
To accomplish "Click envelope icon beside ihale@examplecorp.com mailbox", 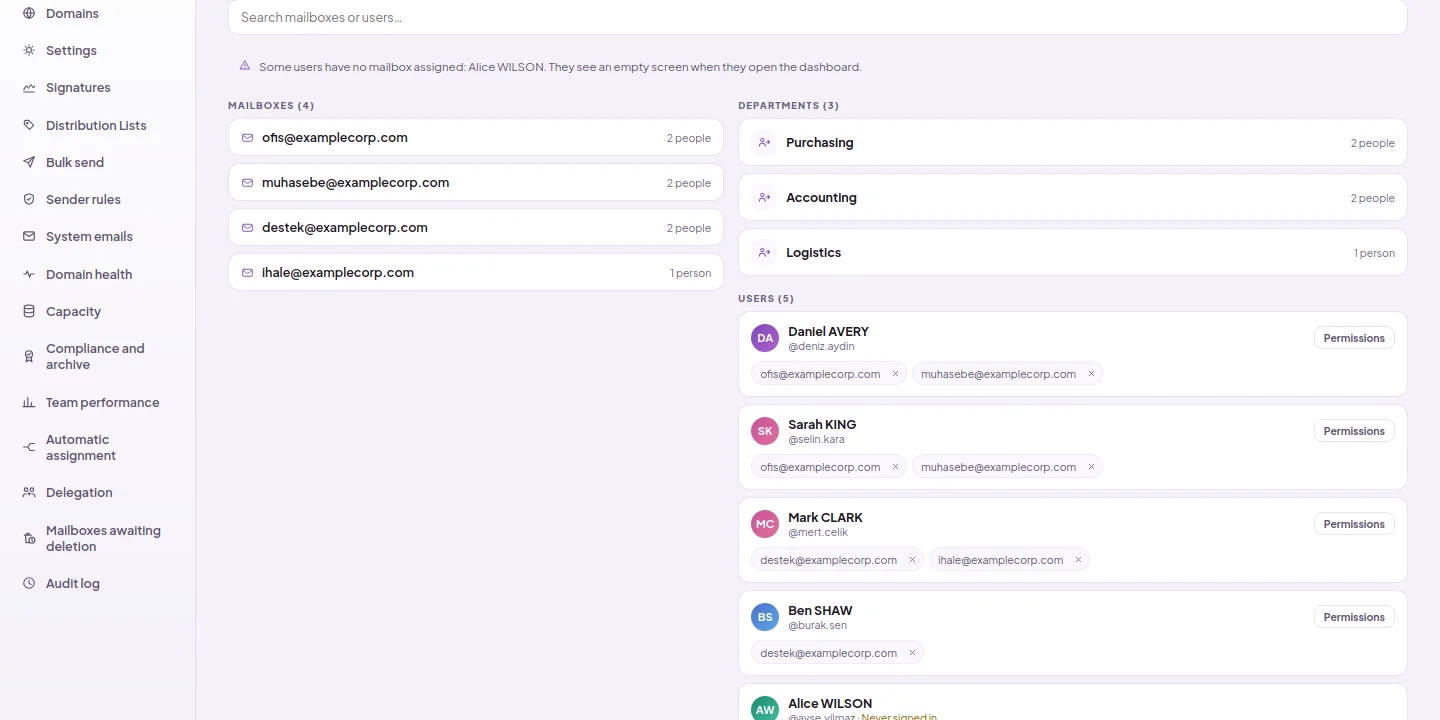I will 248,273.
